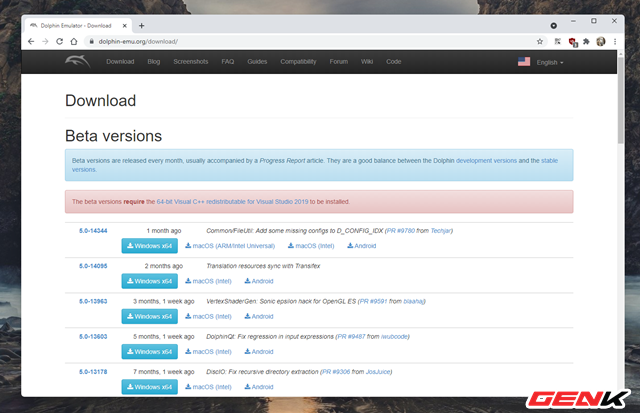The width and height of the screenshot is (640, 413).
Task: Open Wiki in site navbar
Action: tap(367, 62)
